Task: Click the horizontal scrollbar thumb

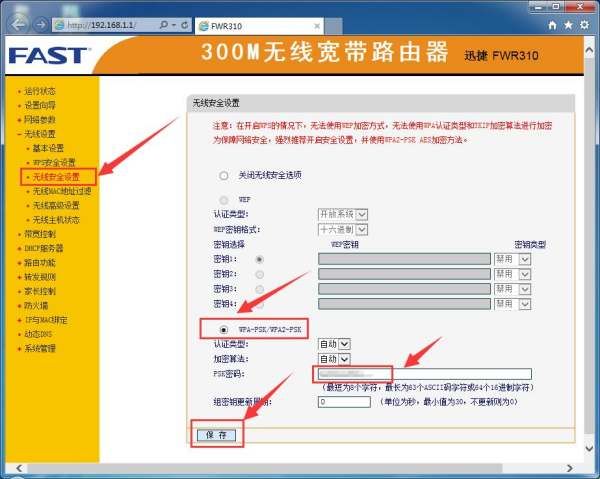Action: 265,468
